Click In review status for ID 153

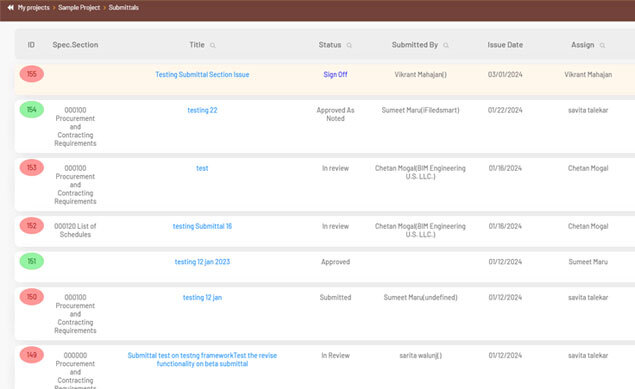(x=335, y=168)
